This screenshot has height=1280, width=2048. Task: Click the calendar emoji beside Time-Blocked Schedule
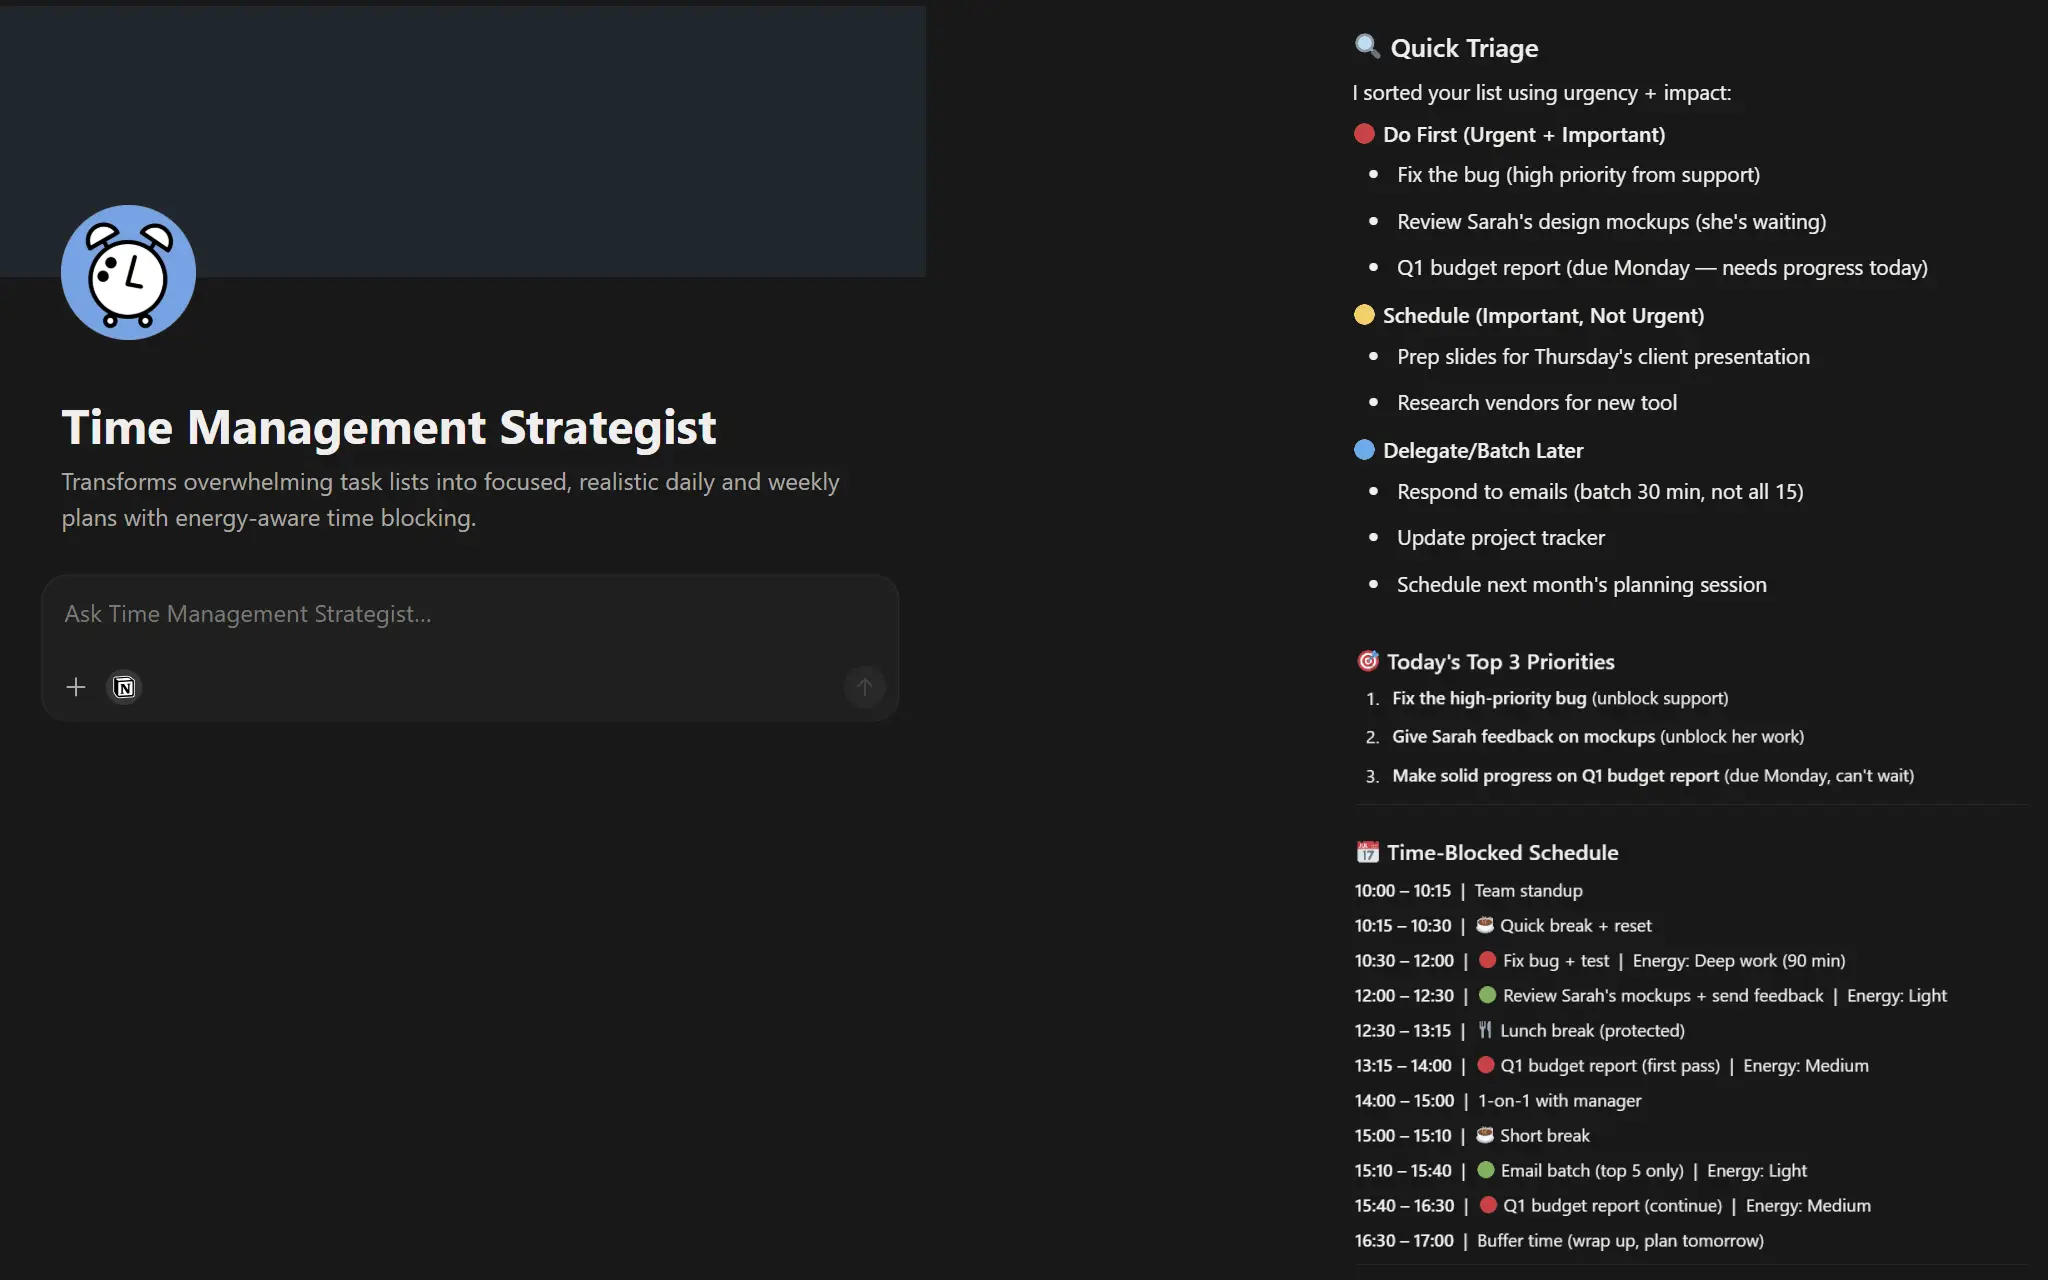pos(1366,851)
